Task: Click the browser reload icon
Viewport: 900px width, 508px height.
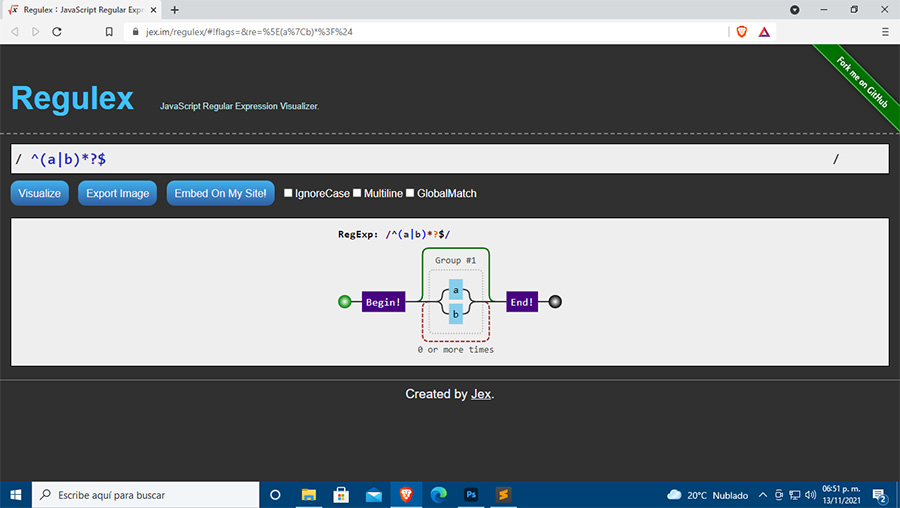Action: point(57,31)
